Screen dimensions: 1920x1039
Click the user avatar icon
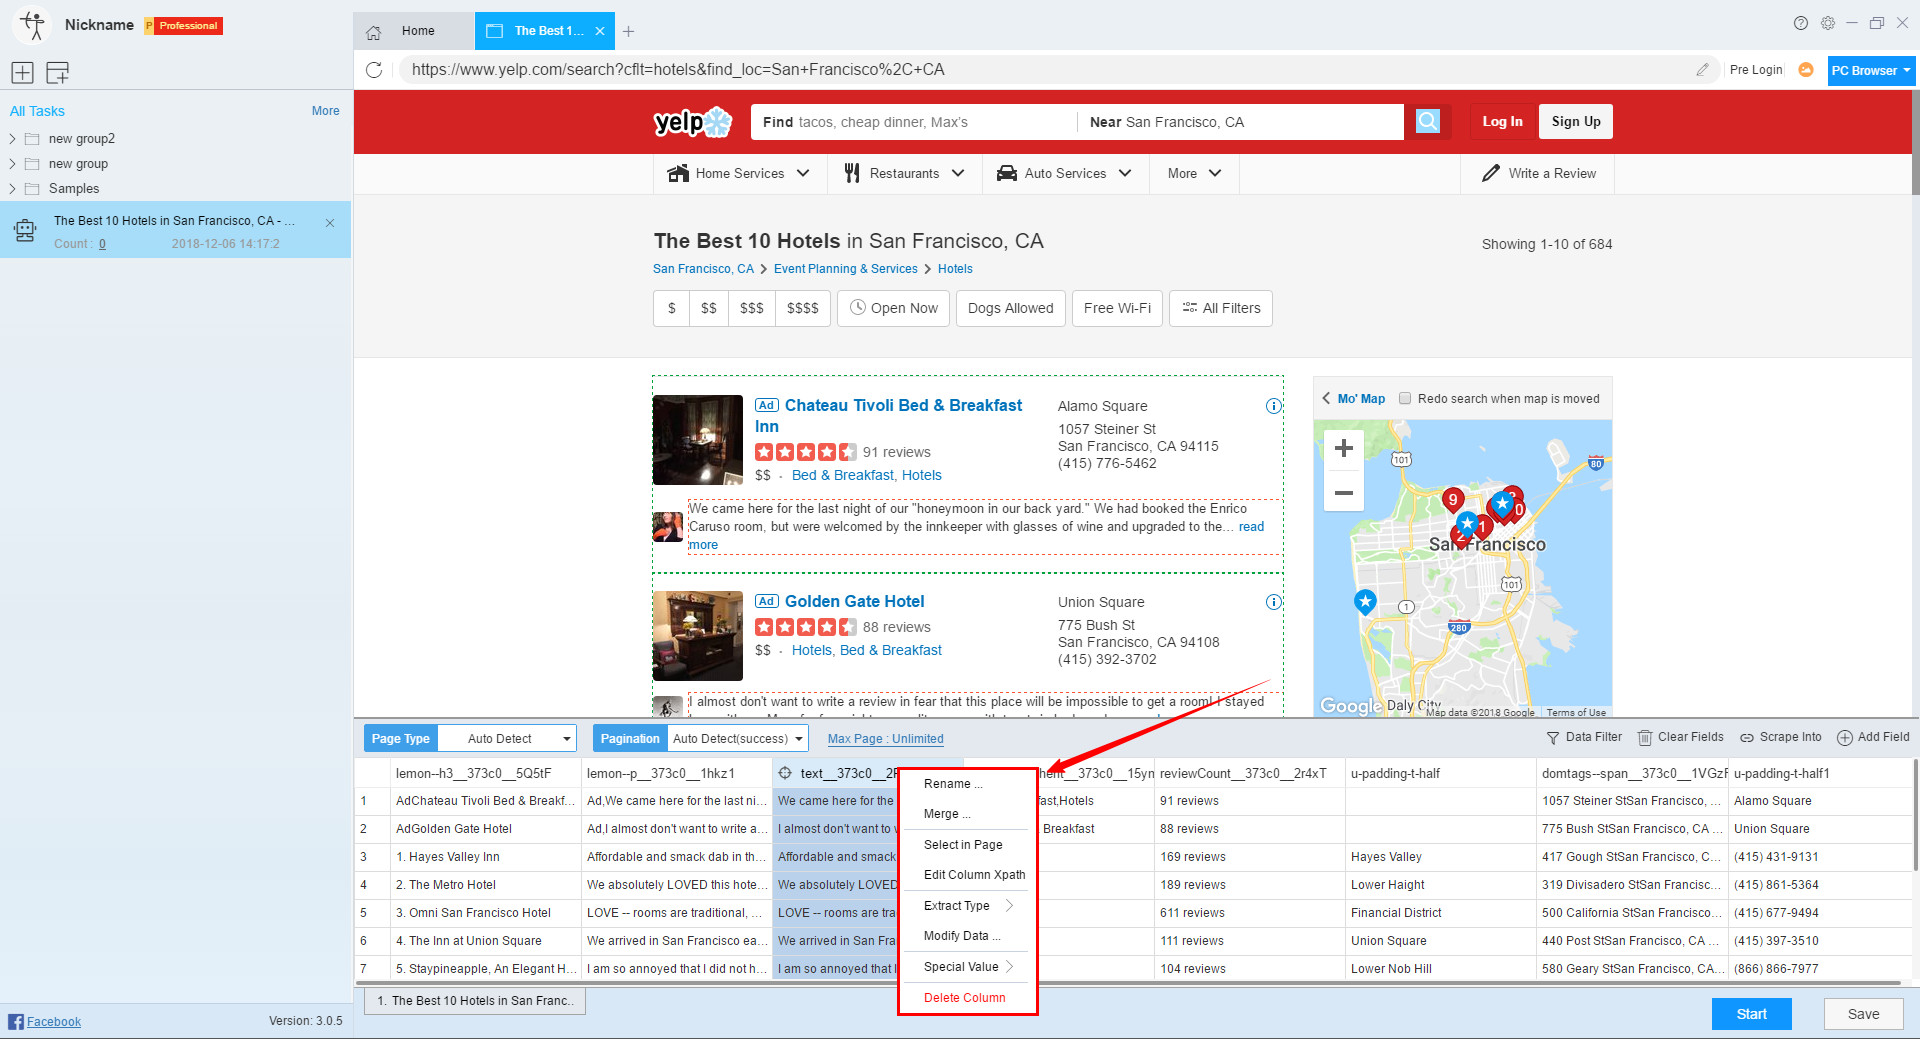(33, 25)
